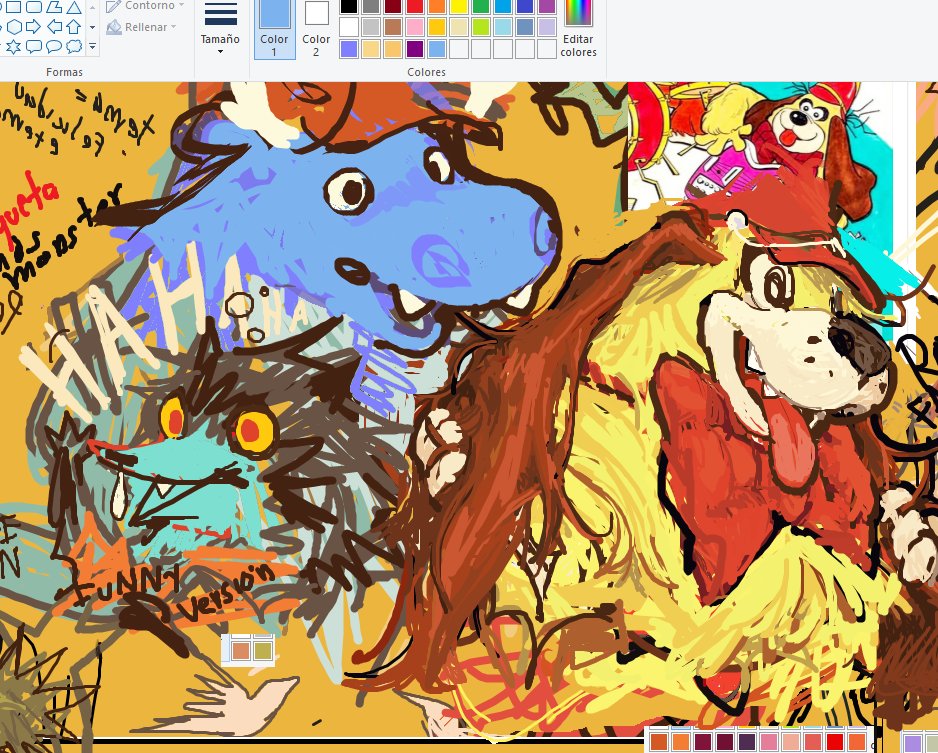The image size is (938, 753).
Task: Choose the first custom light orange swatch
Action: tap(371, 49)
